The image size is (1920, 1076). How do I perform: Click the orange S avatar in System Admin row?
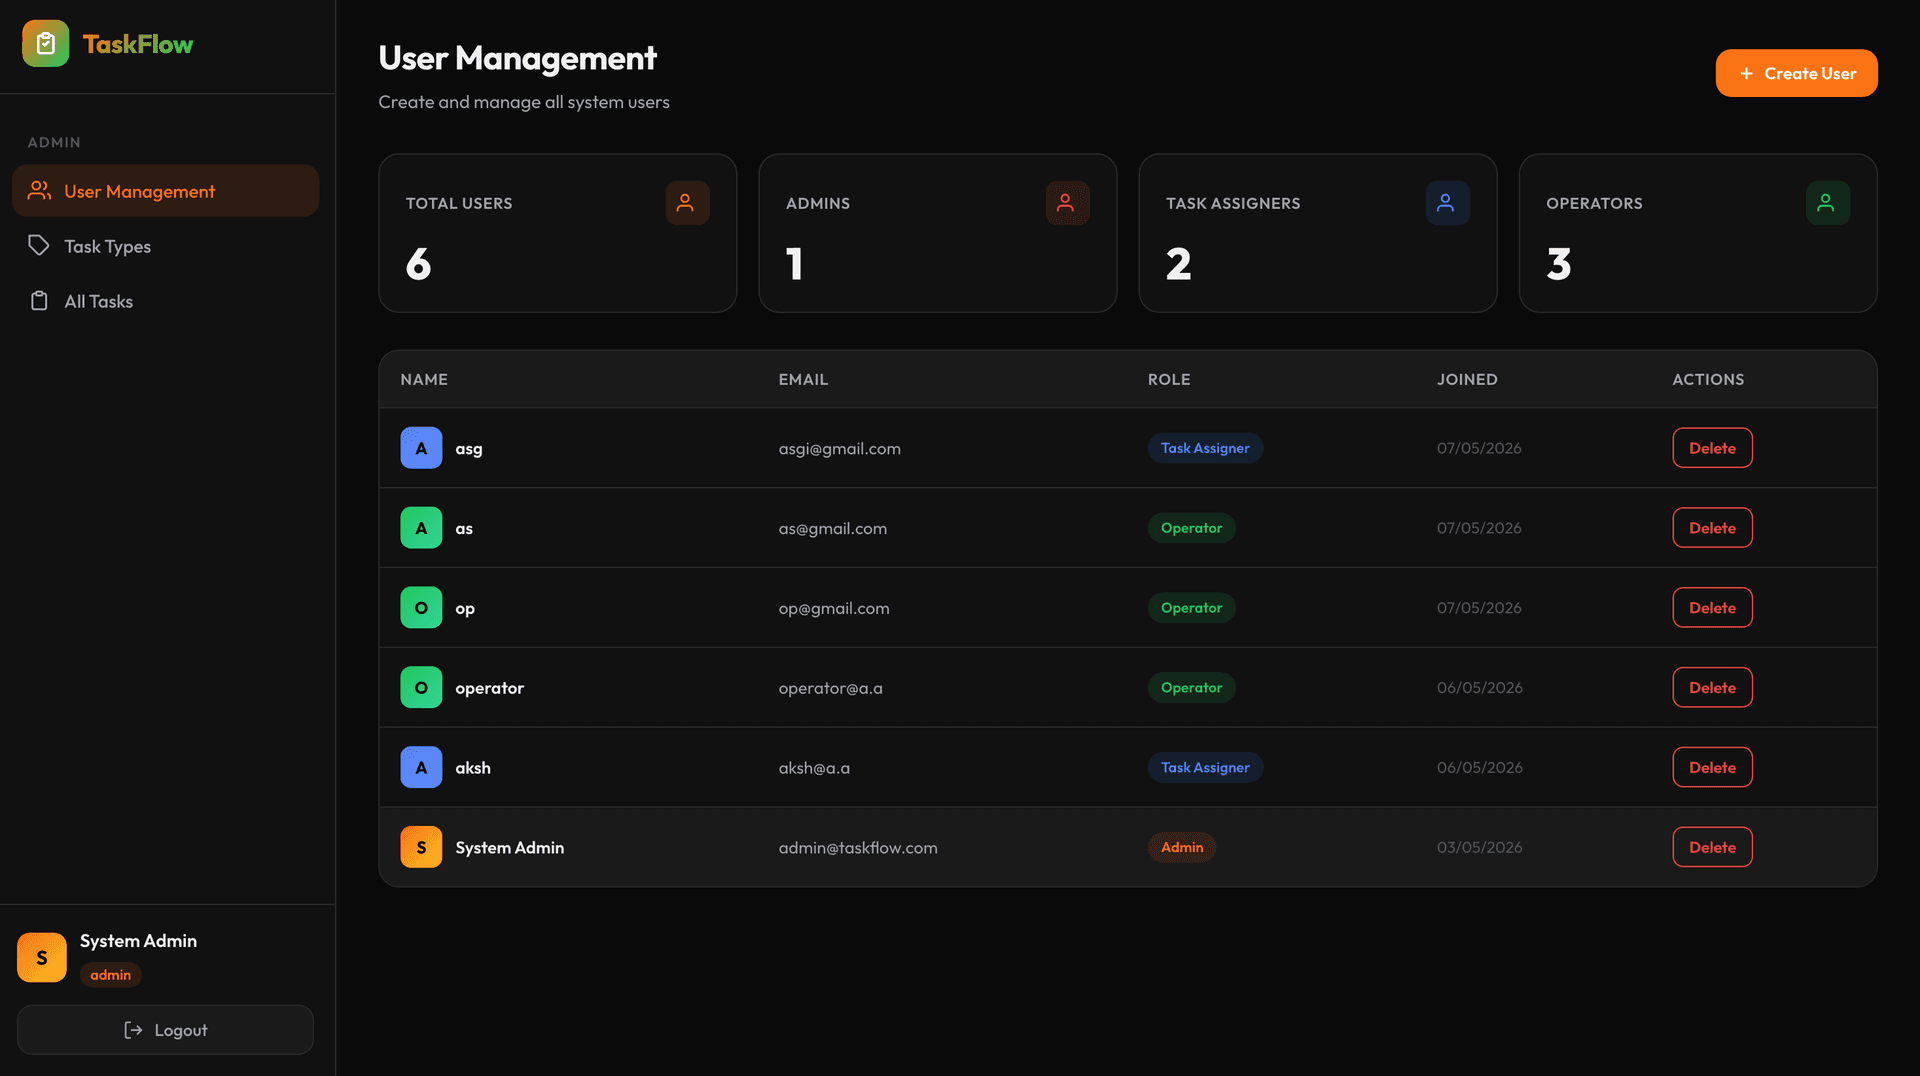click(x=421, y=848)
